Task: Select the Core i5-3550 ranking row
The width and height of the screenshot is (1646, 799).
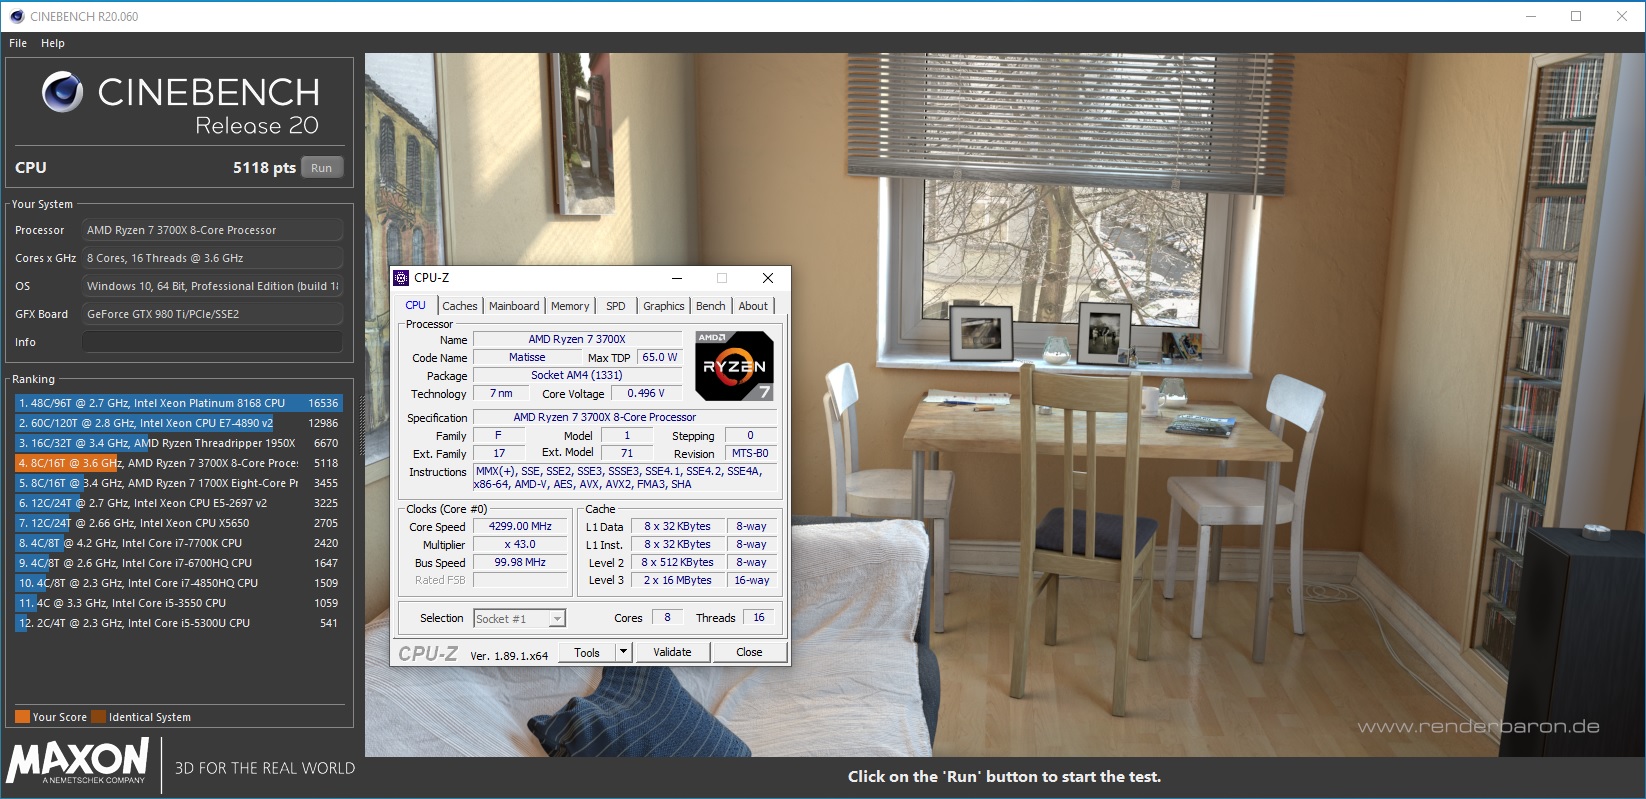Action: 178,603
